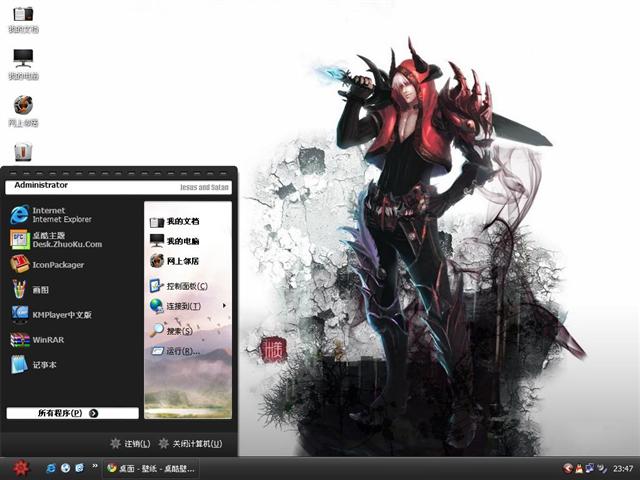This screenshot has height=480, width=640.
Task: Open 网上邻居 in start menu right pane
Action: click(174, 260)
